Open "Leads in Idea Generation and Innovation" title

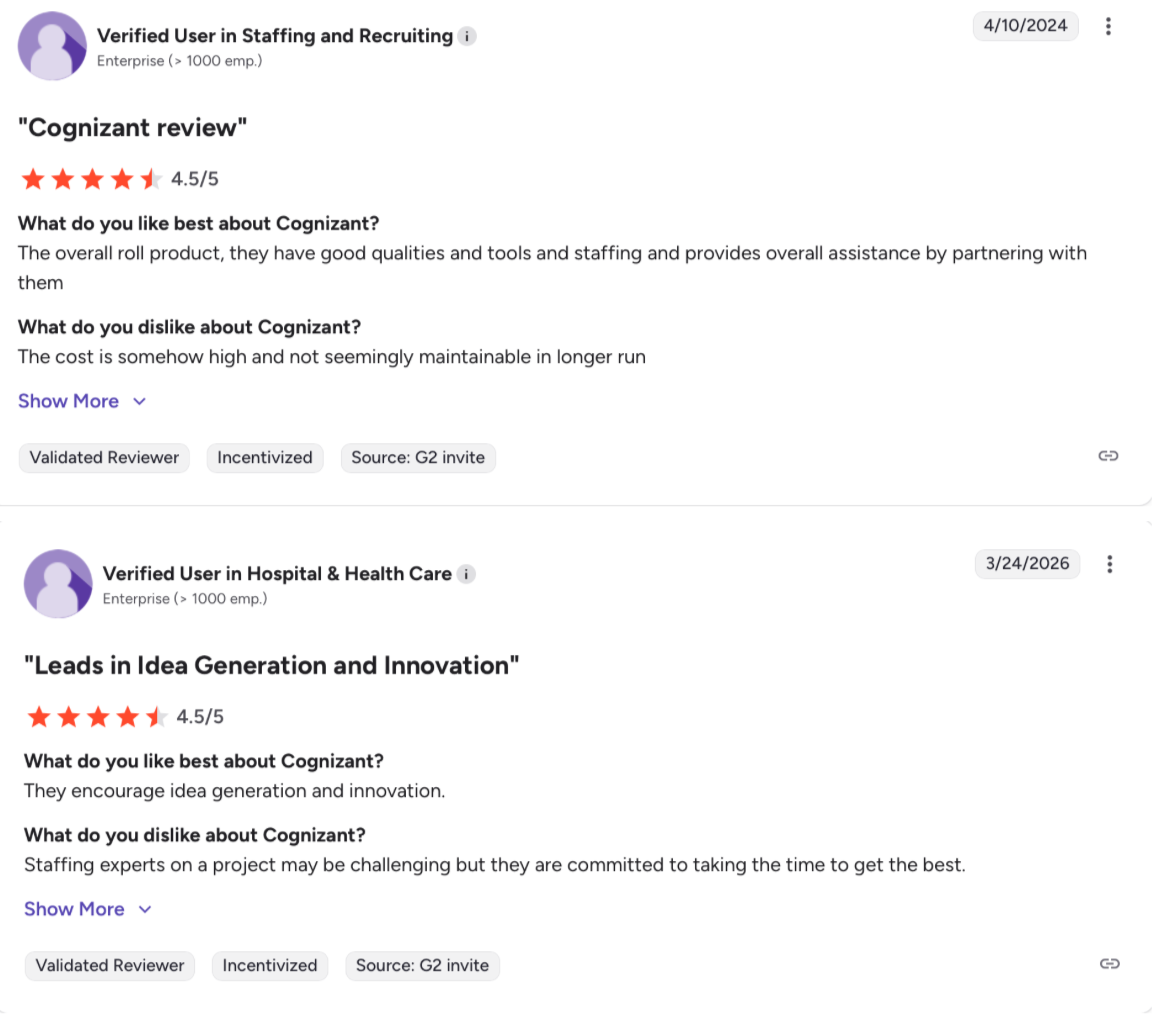[272, 666]
